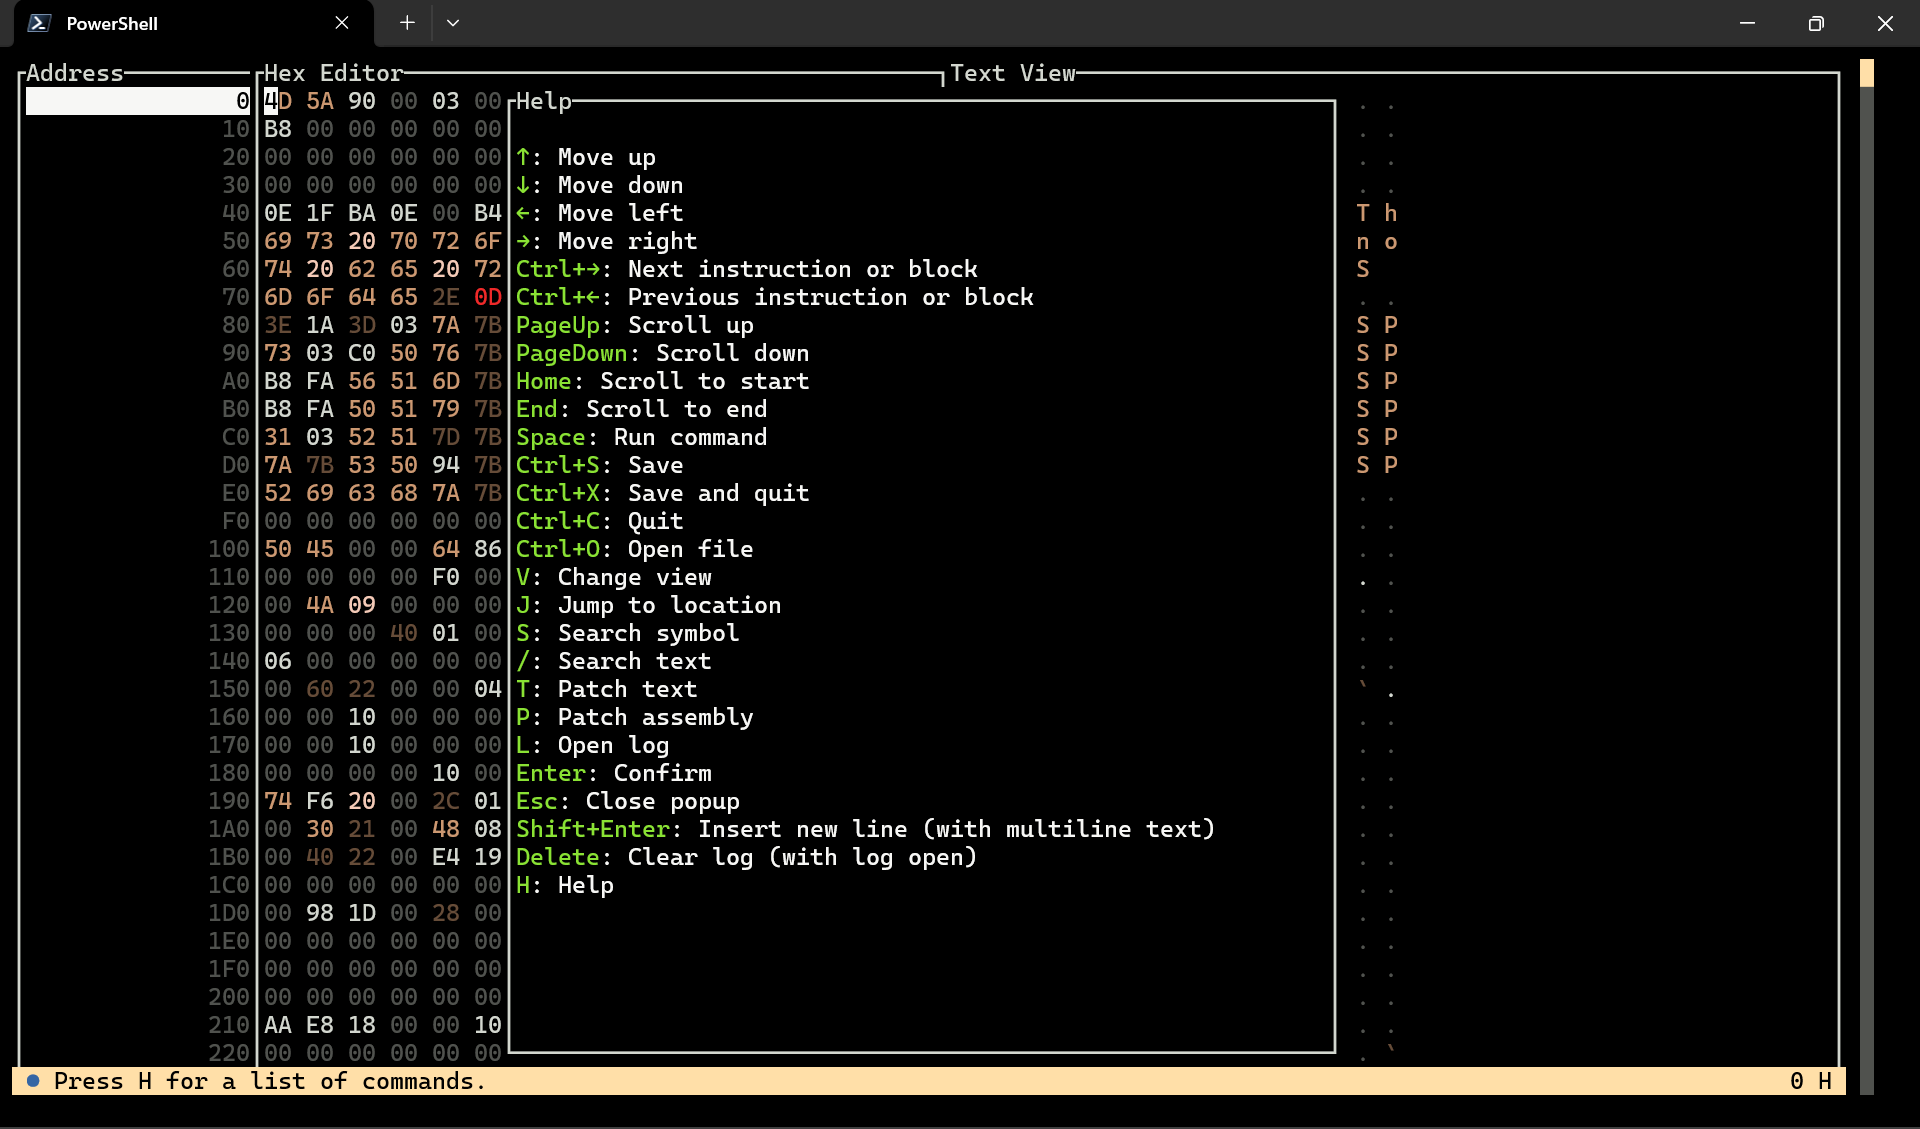The width and height of the screenshot is (1920, 1129).
Task: Click the '↑: Move up' help entry
Action: click(585, 157)
